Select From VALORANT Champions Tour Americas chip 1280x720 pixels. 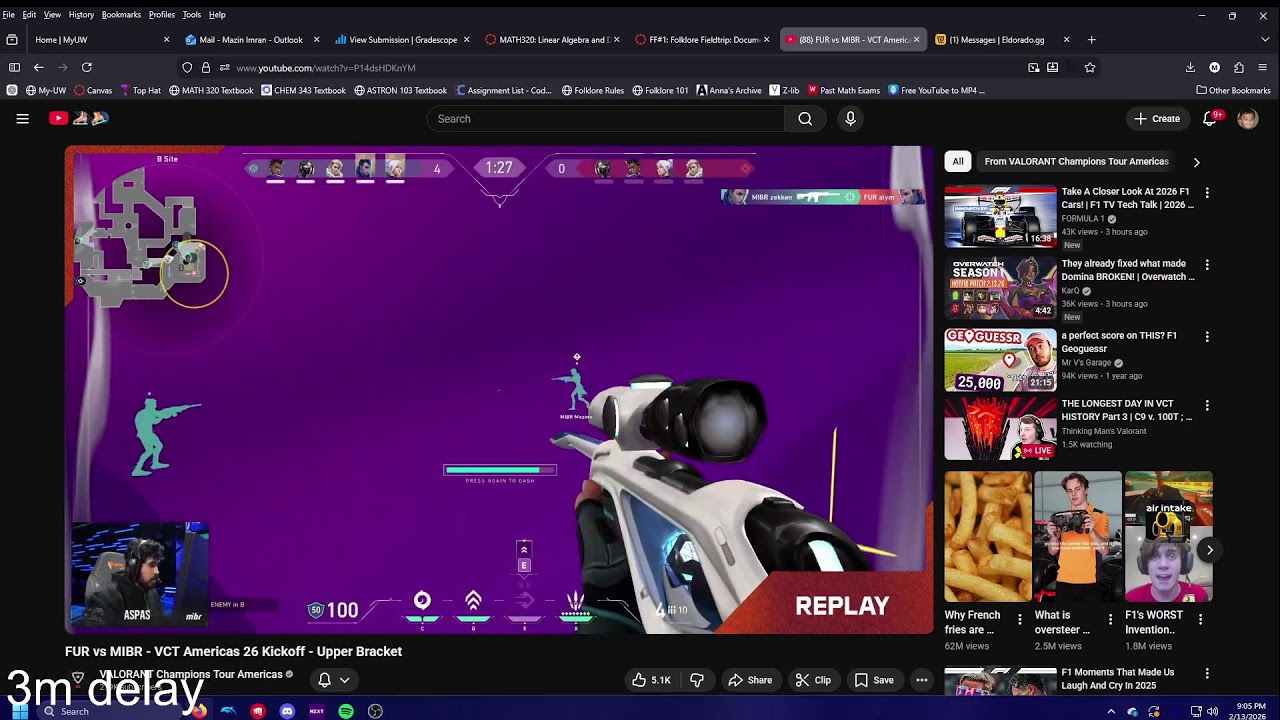tap(1076, 161)
